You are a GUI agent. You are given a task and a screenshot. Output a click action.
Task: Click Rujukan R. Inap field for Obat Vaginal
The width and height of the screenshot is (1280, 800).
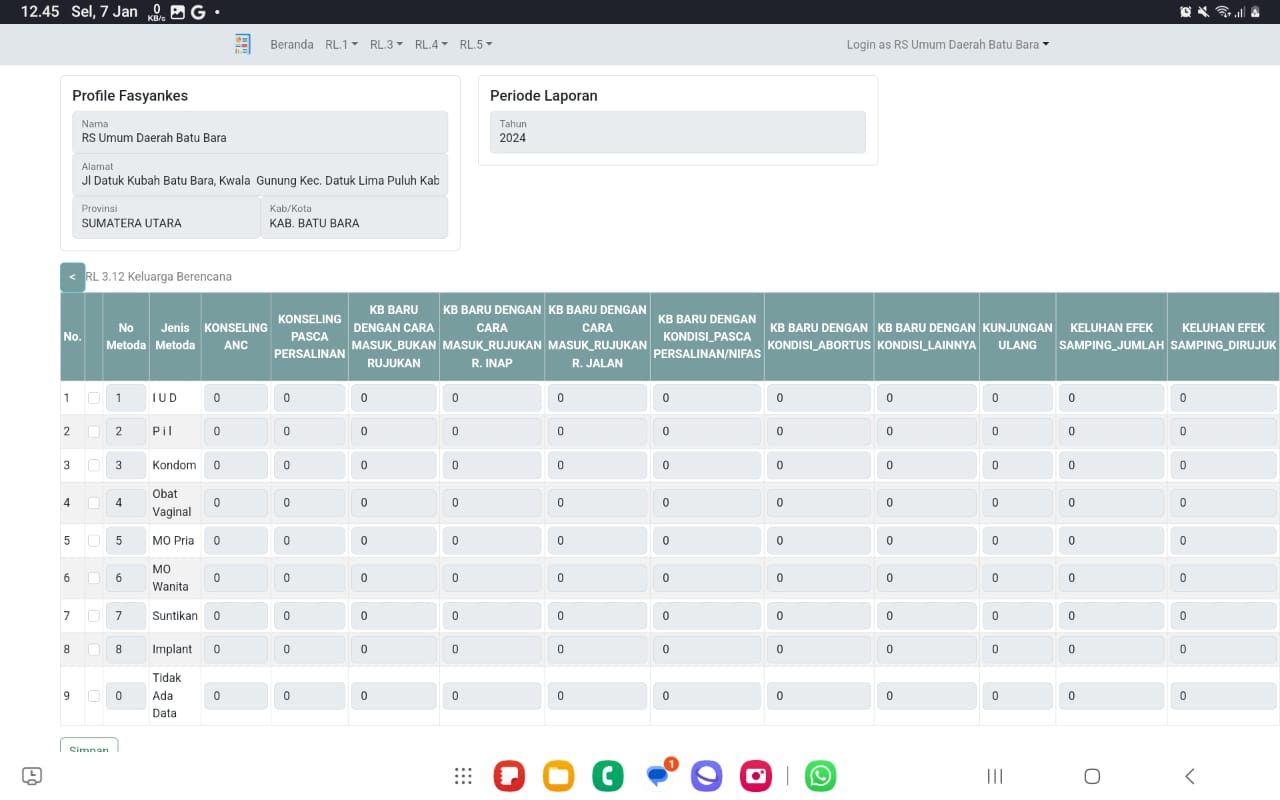(492, 503)
